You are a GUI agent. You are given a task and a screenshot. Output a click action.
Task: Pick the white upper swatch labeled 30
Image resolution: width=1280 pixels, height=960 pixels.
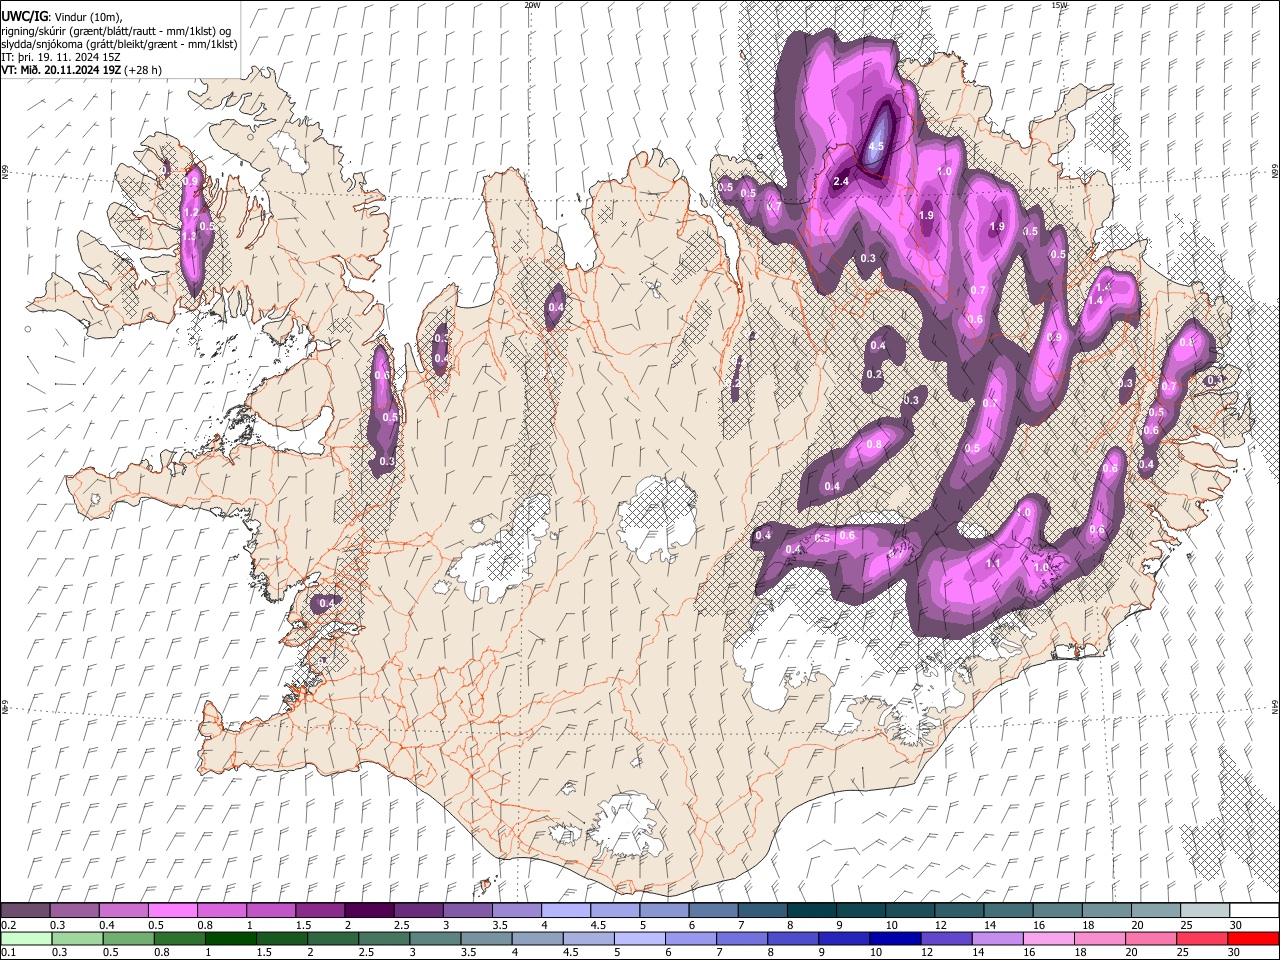tap(1253, 911)
